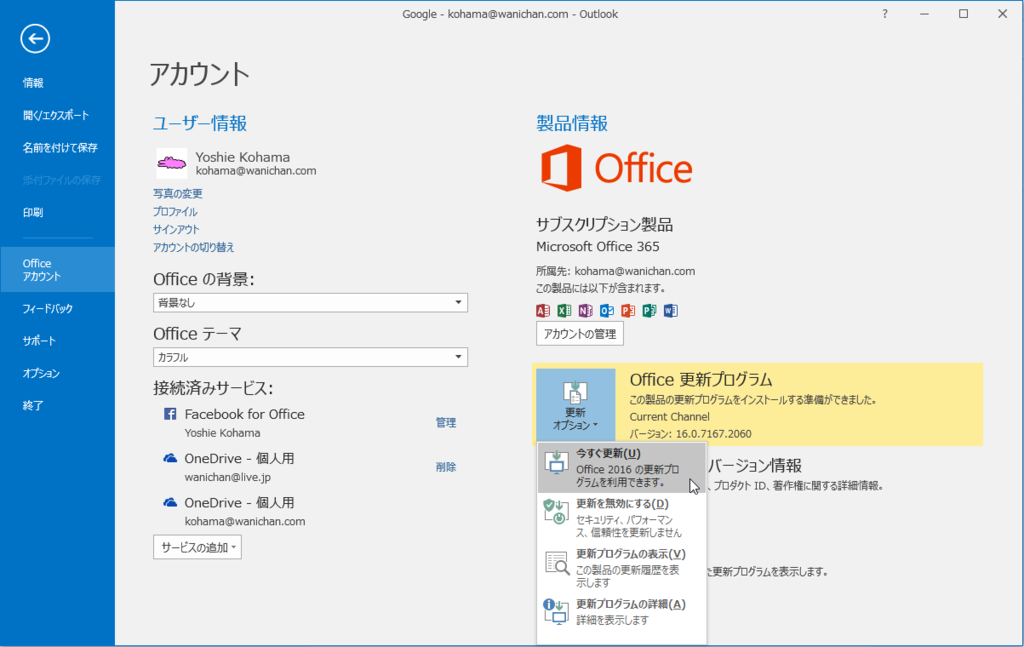Click 削除 link for OneDrive wanichan@live.jp
This screenshot has height=647, width=1024.
[x=446, y=467]
